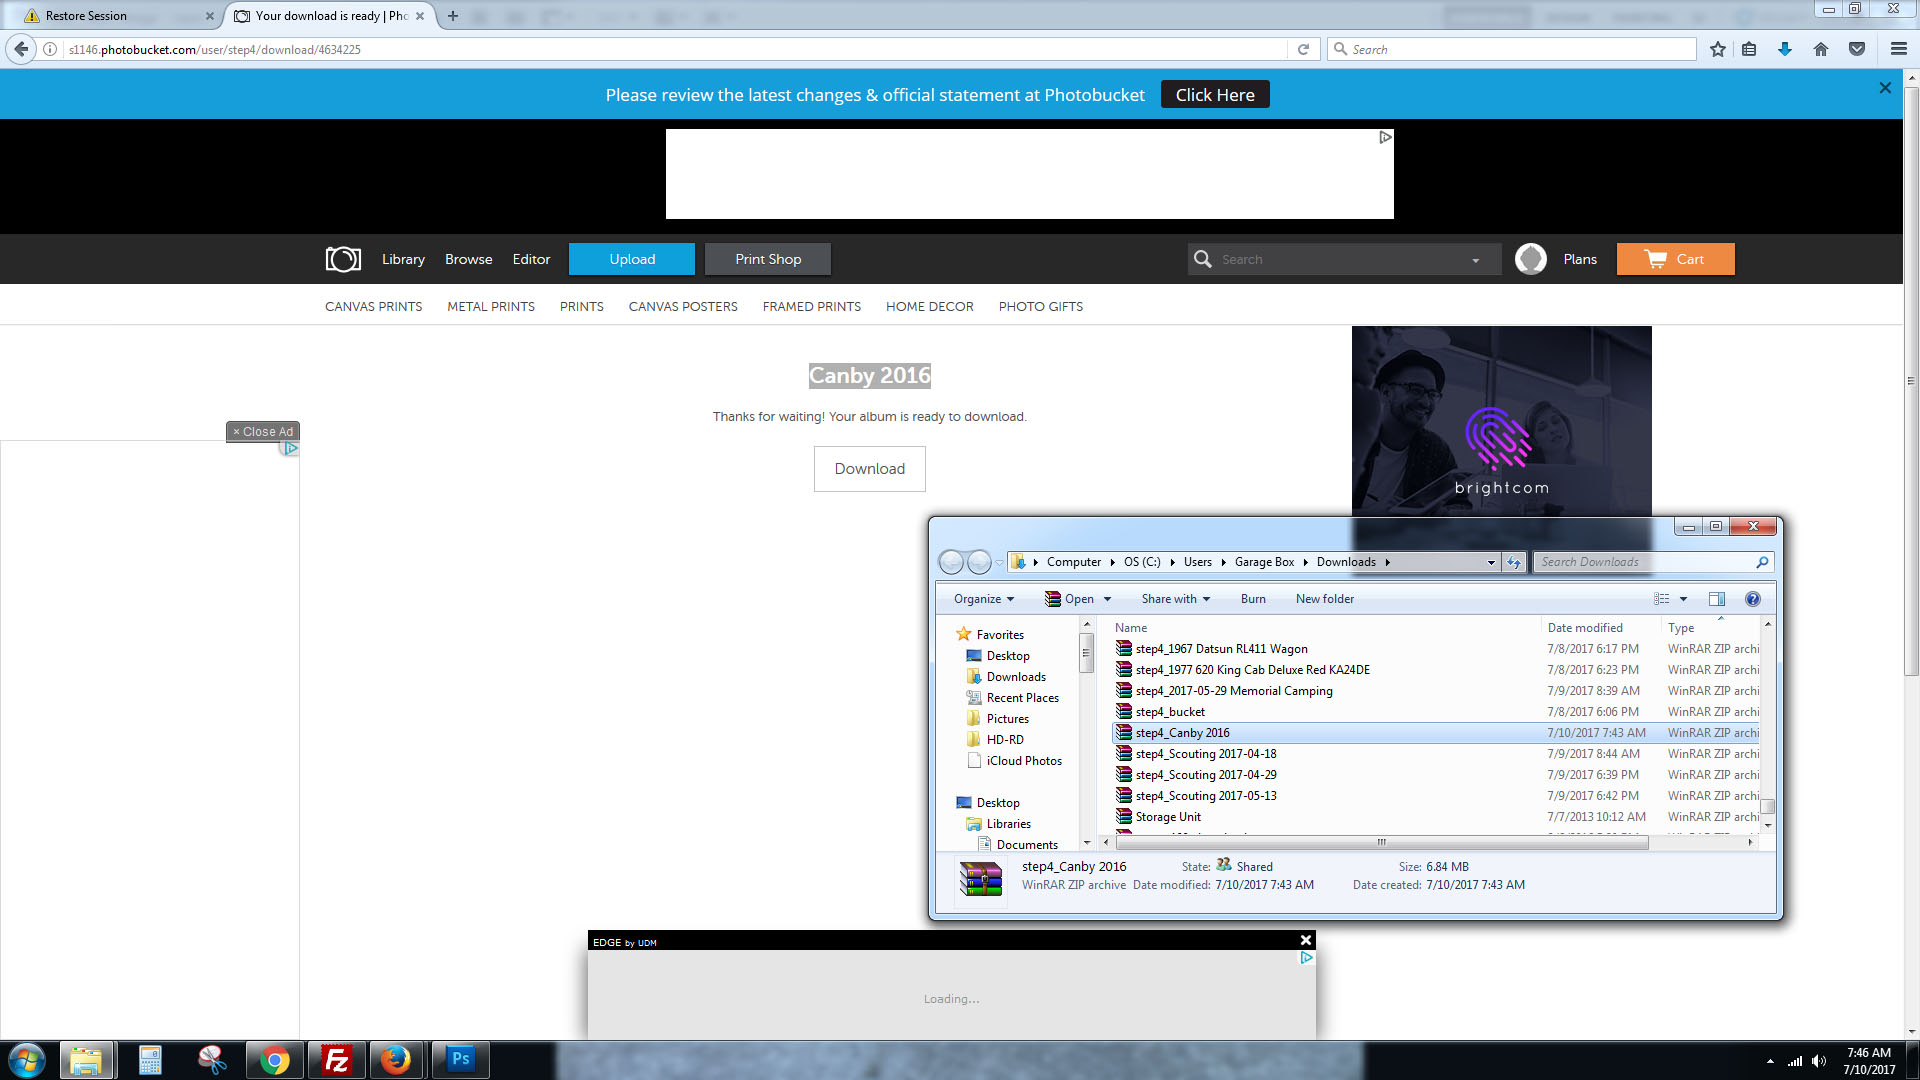Screen dimensions: 1920x1080
Task: Open the Firefox downloads arrow icon
Action: point(1785,49)
